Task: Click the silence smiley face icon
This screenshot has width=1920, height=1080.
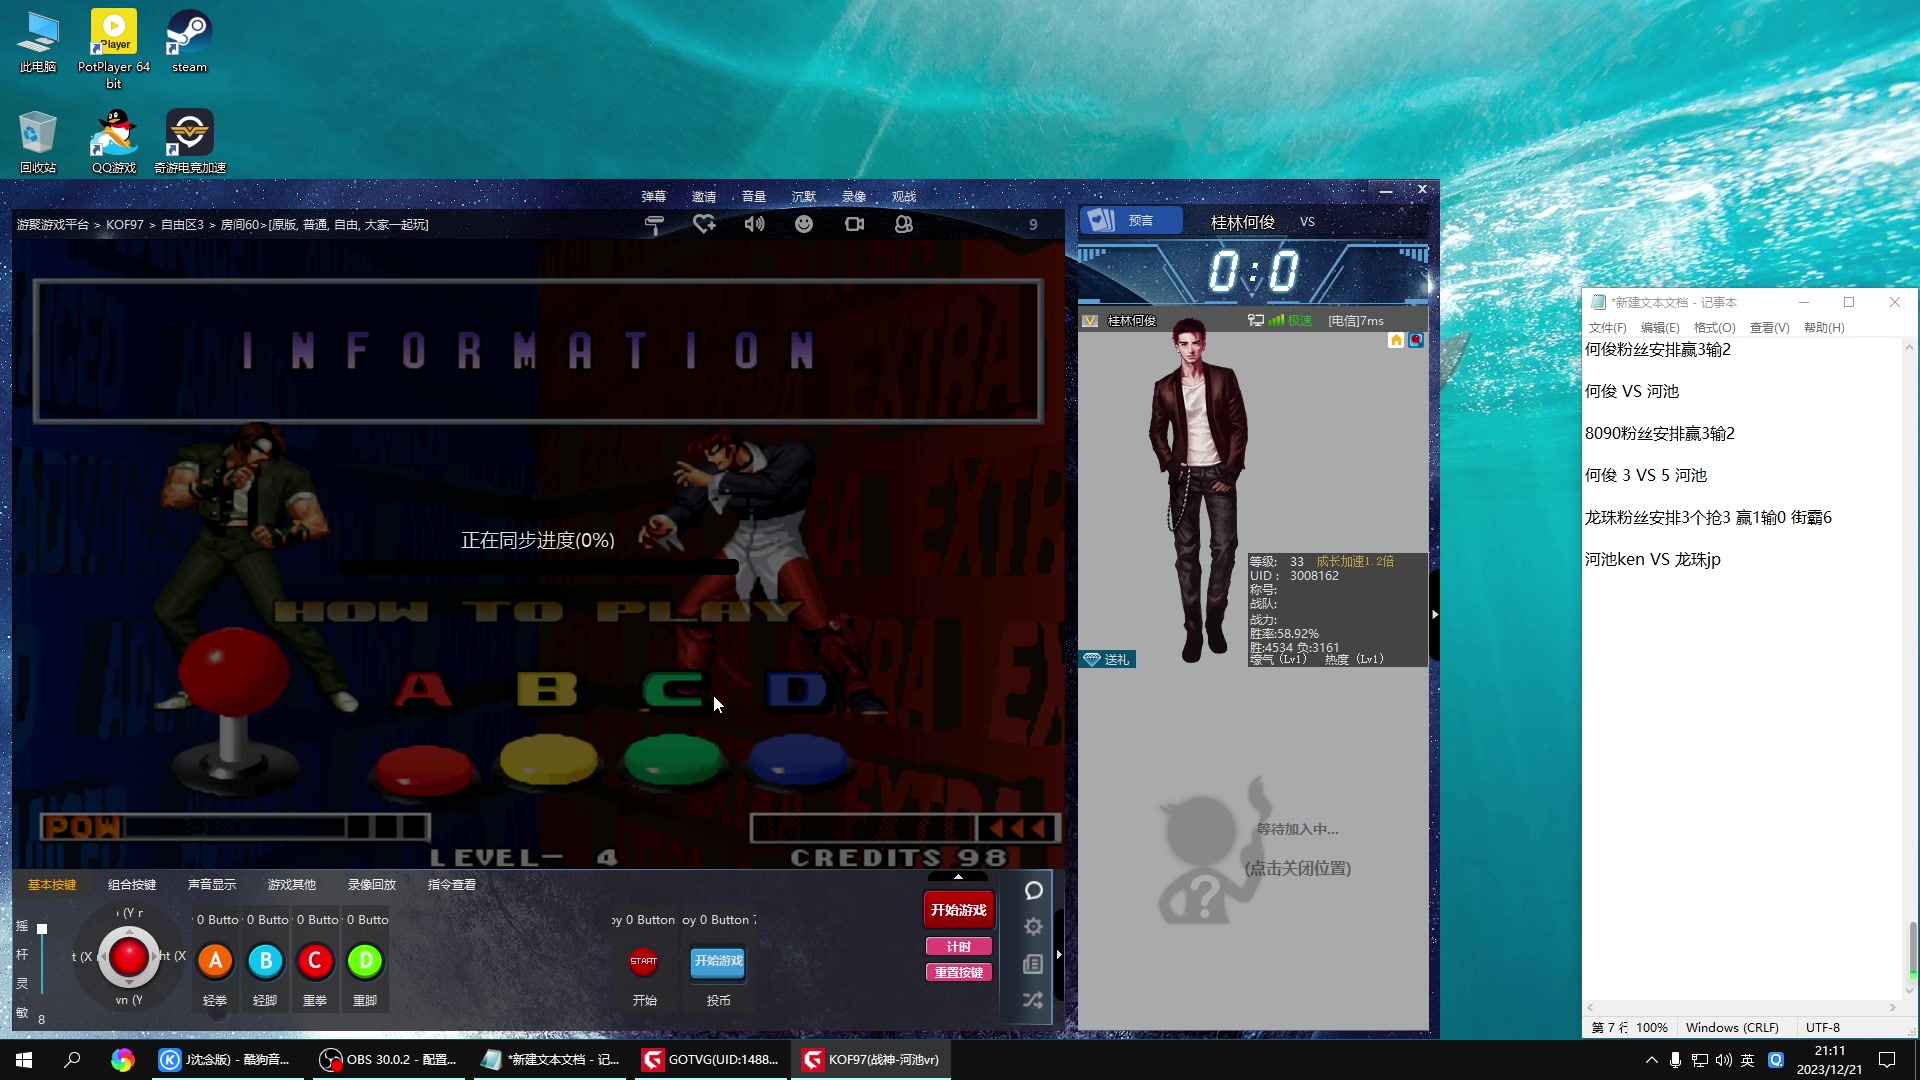Action: pos(804,224)
